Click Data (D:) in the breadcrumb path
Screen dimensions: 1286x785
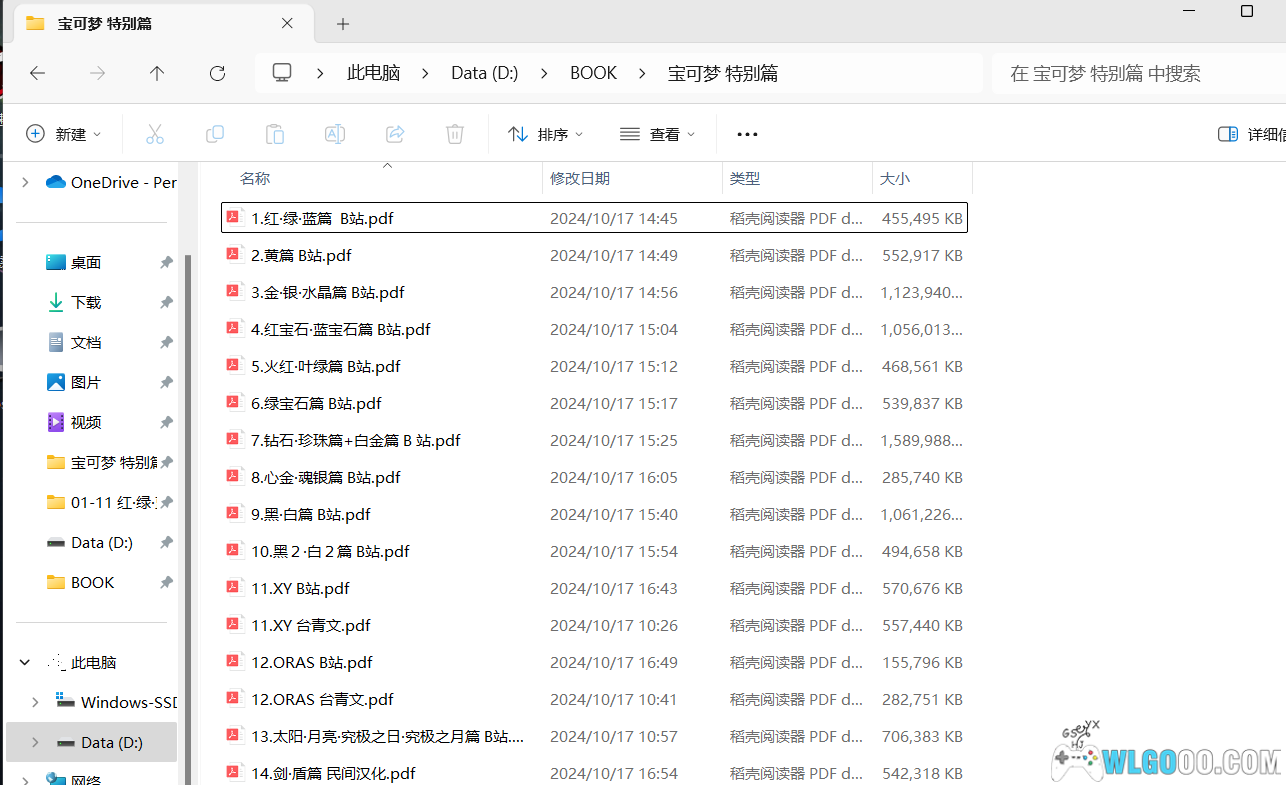pos(484,72)
